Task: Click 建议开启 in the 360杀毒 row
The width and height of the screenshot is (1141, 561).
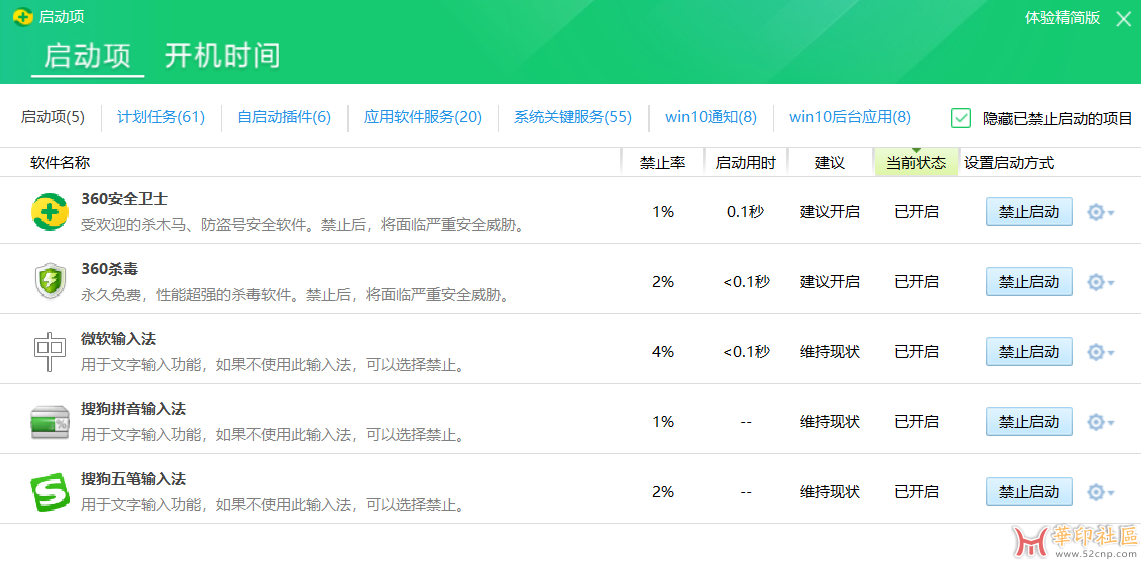Action: (830, 282)
